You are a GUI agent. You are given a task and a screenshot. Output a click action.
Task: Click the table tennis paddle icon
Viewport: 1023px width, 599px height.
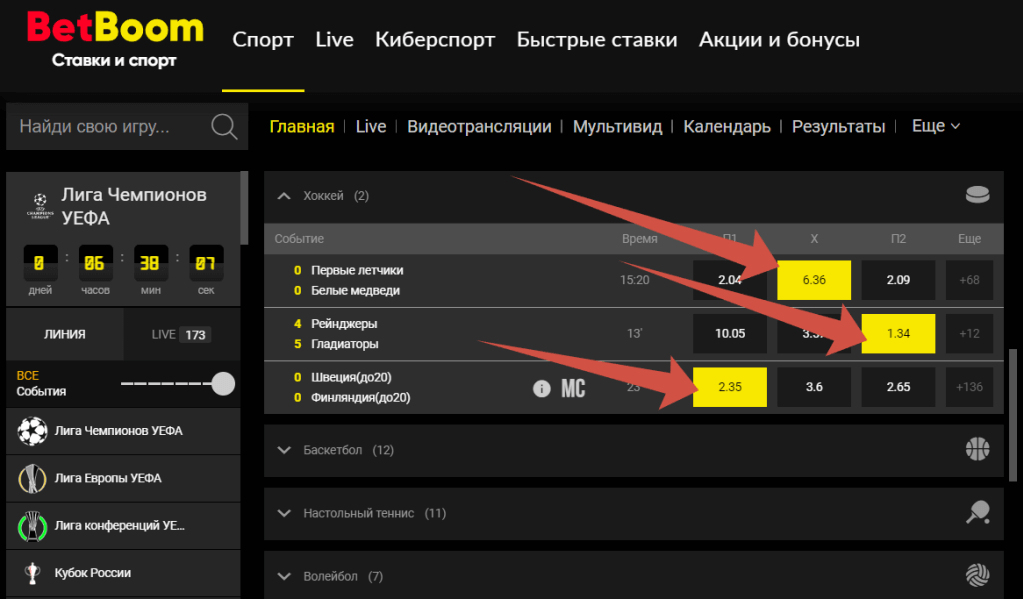pos(977,513)
